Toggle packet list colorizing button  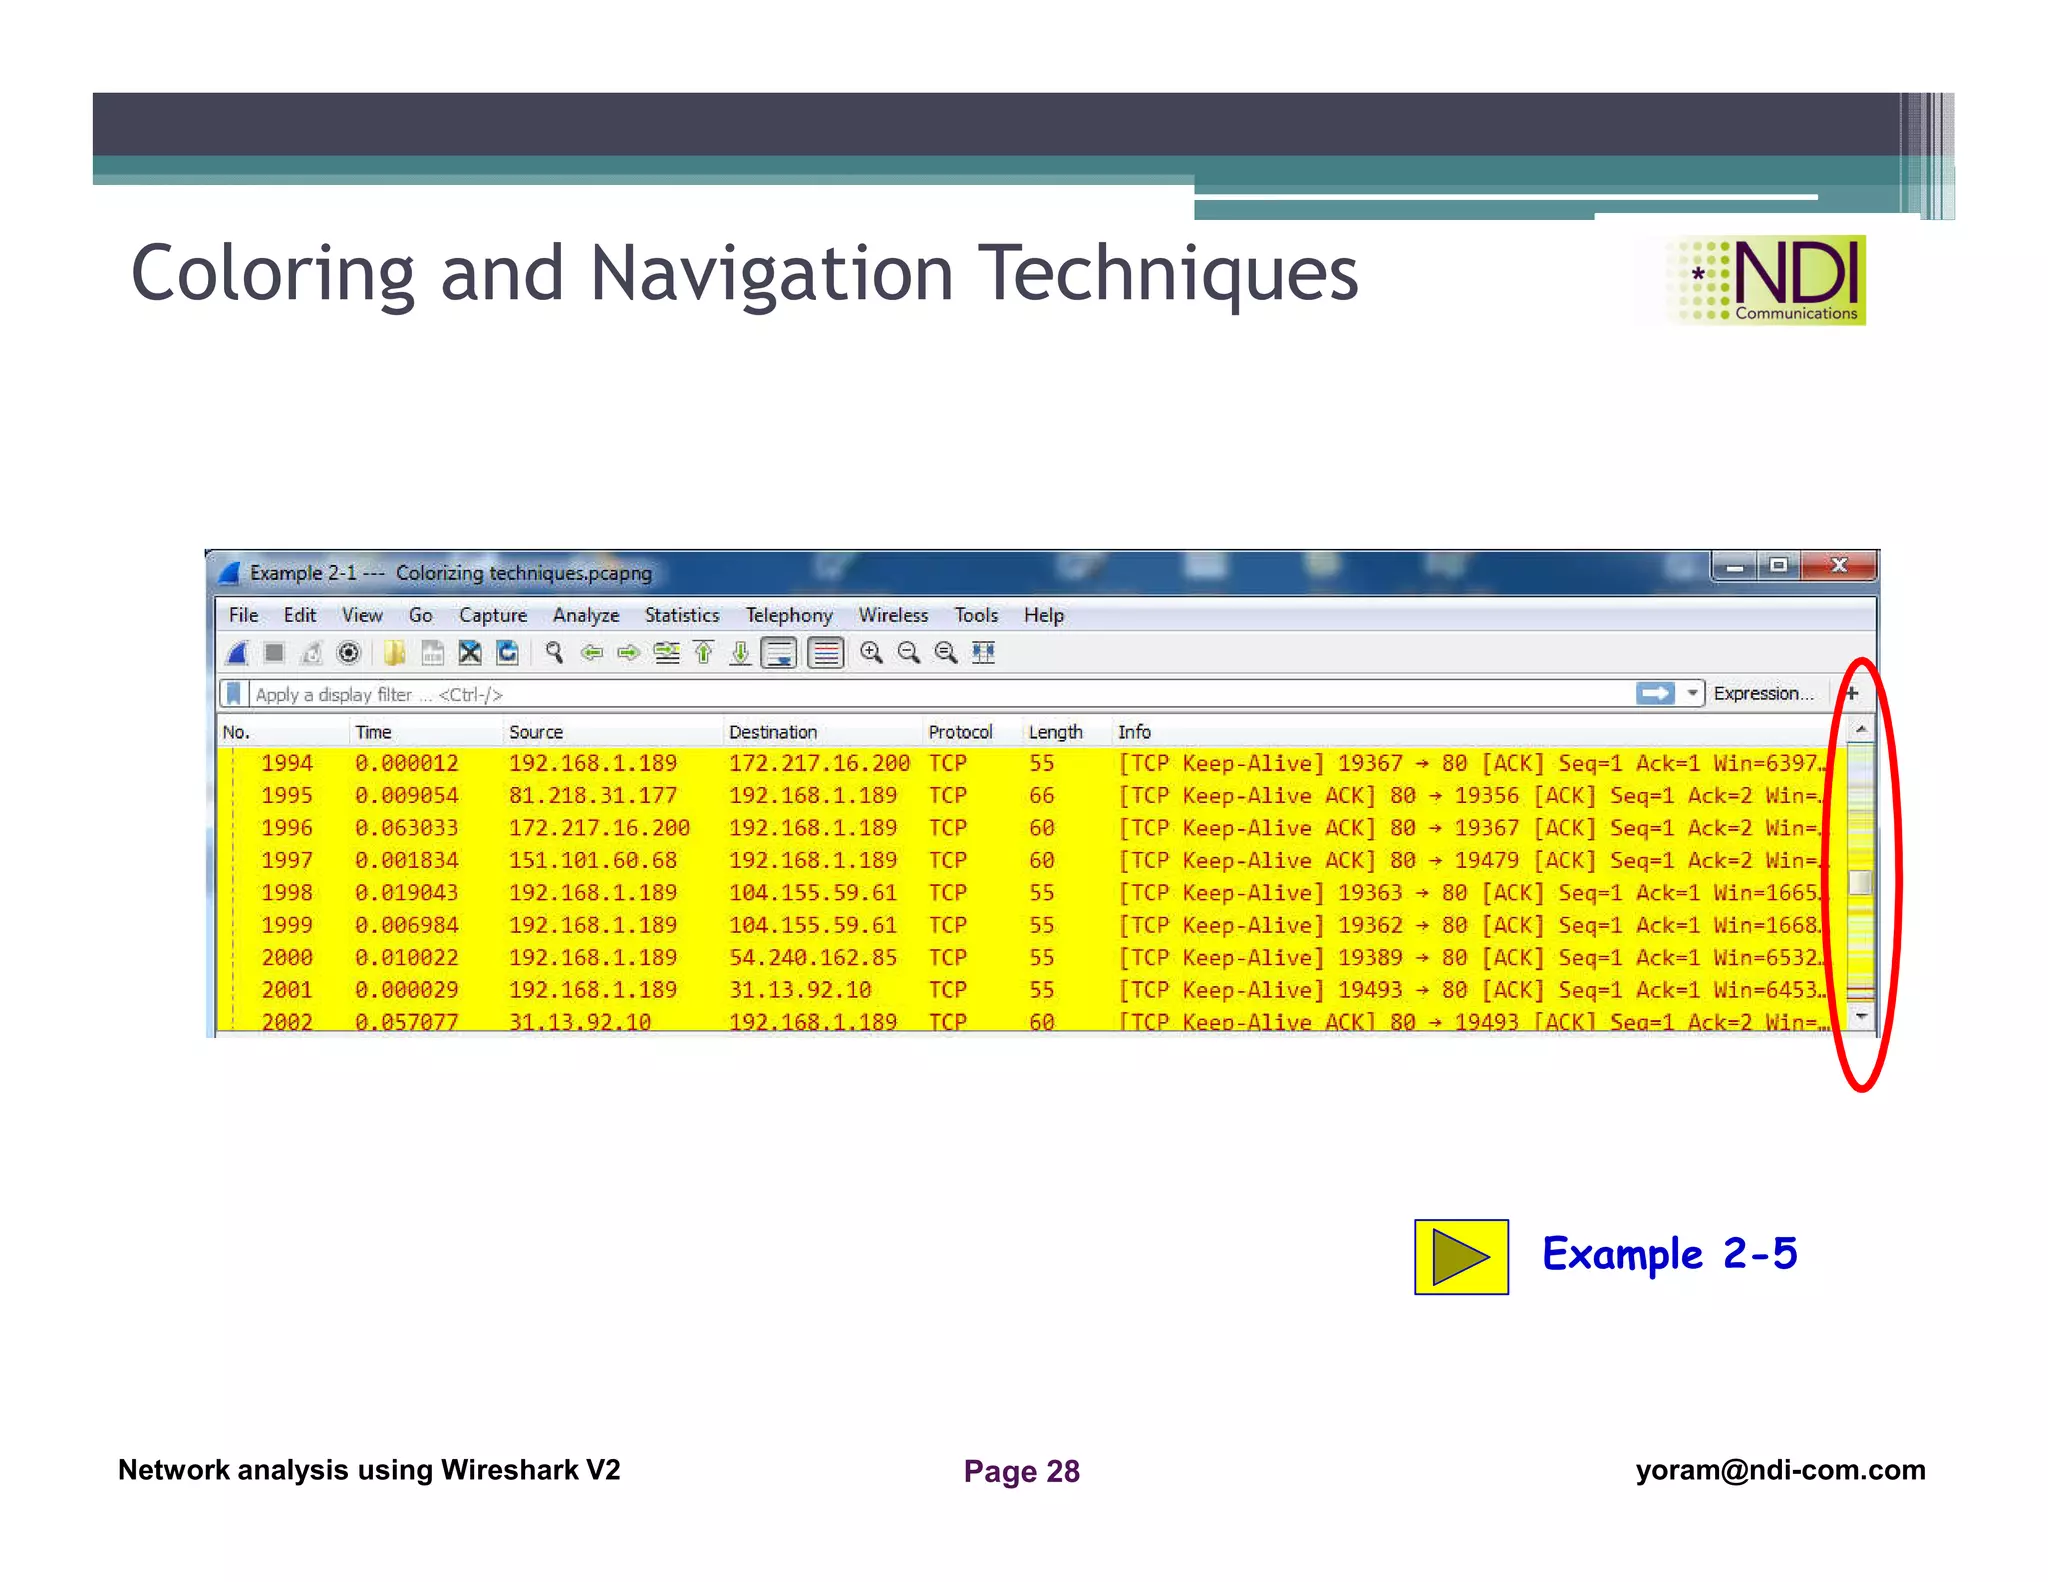click(x=826, y=653)
